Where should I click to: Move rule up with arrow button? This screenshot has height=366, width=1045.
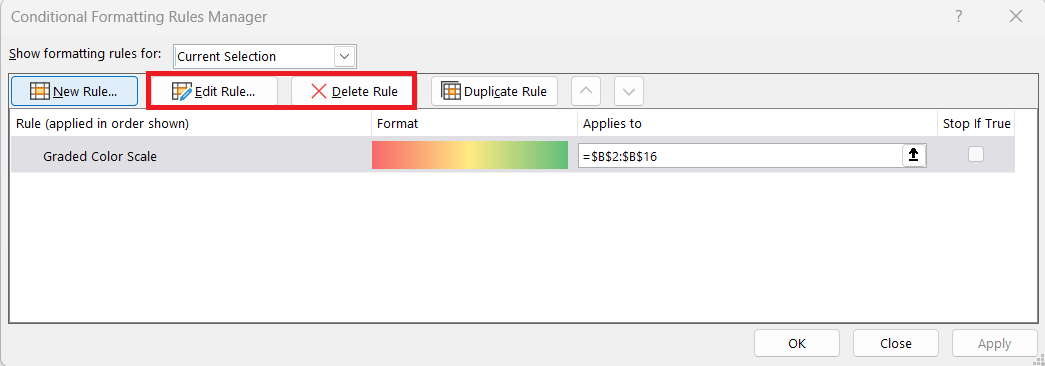click(x=586, y=91)
